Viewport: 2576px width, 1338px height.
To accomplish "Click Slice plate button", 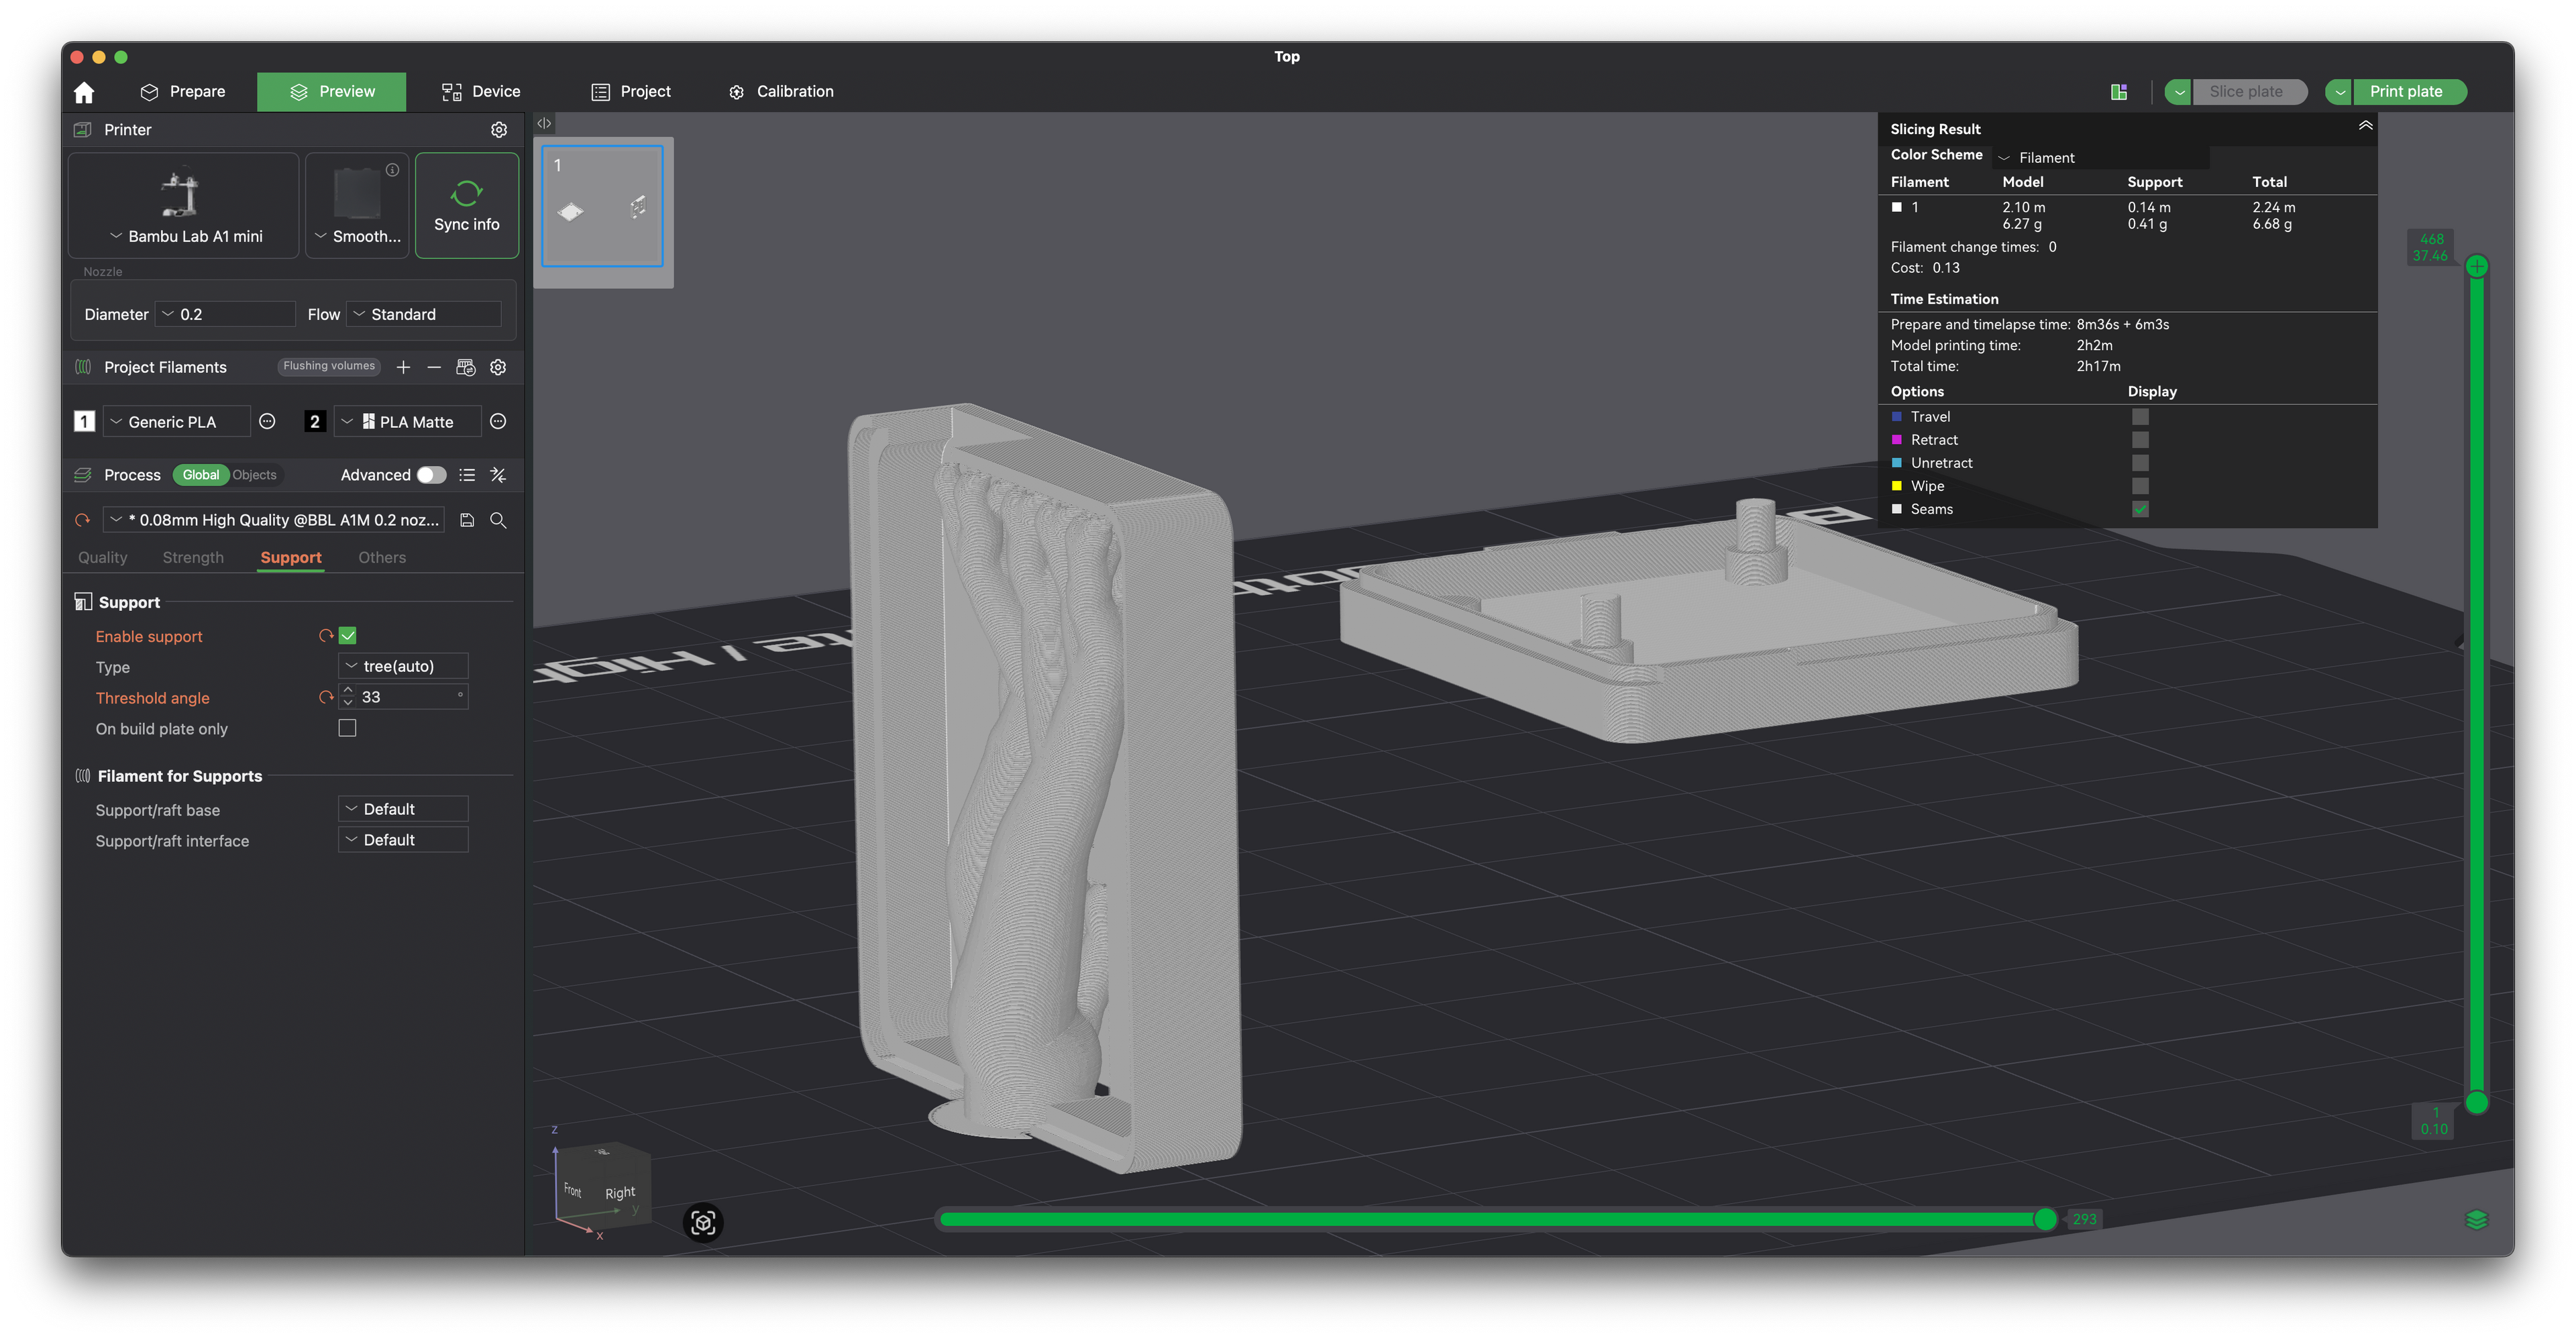I will [x=2249, y=92].
